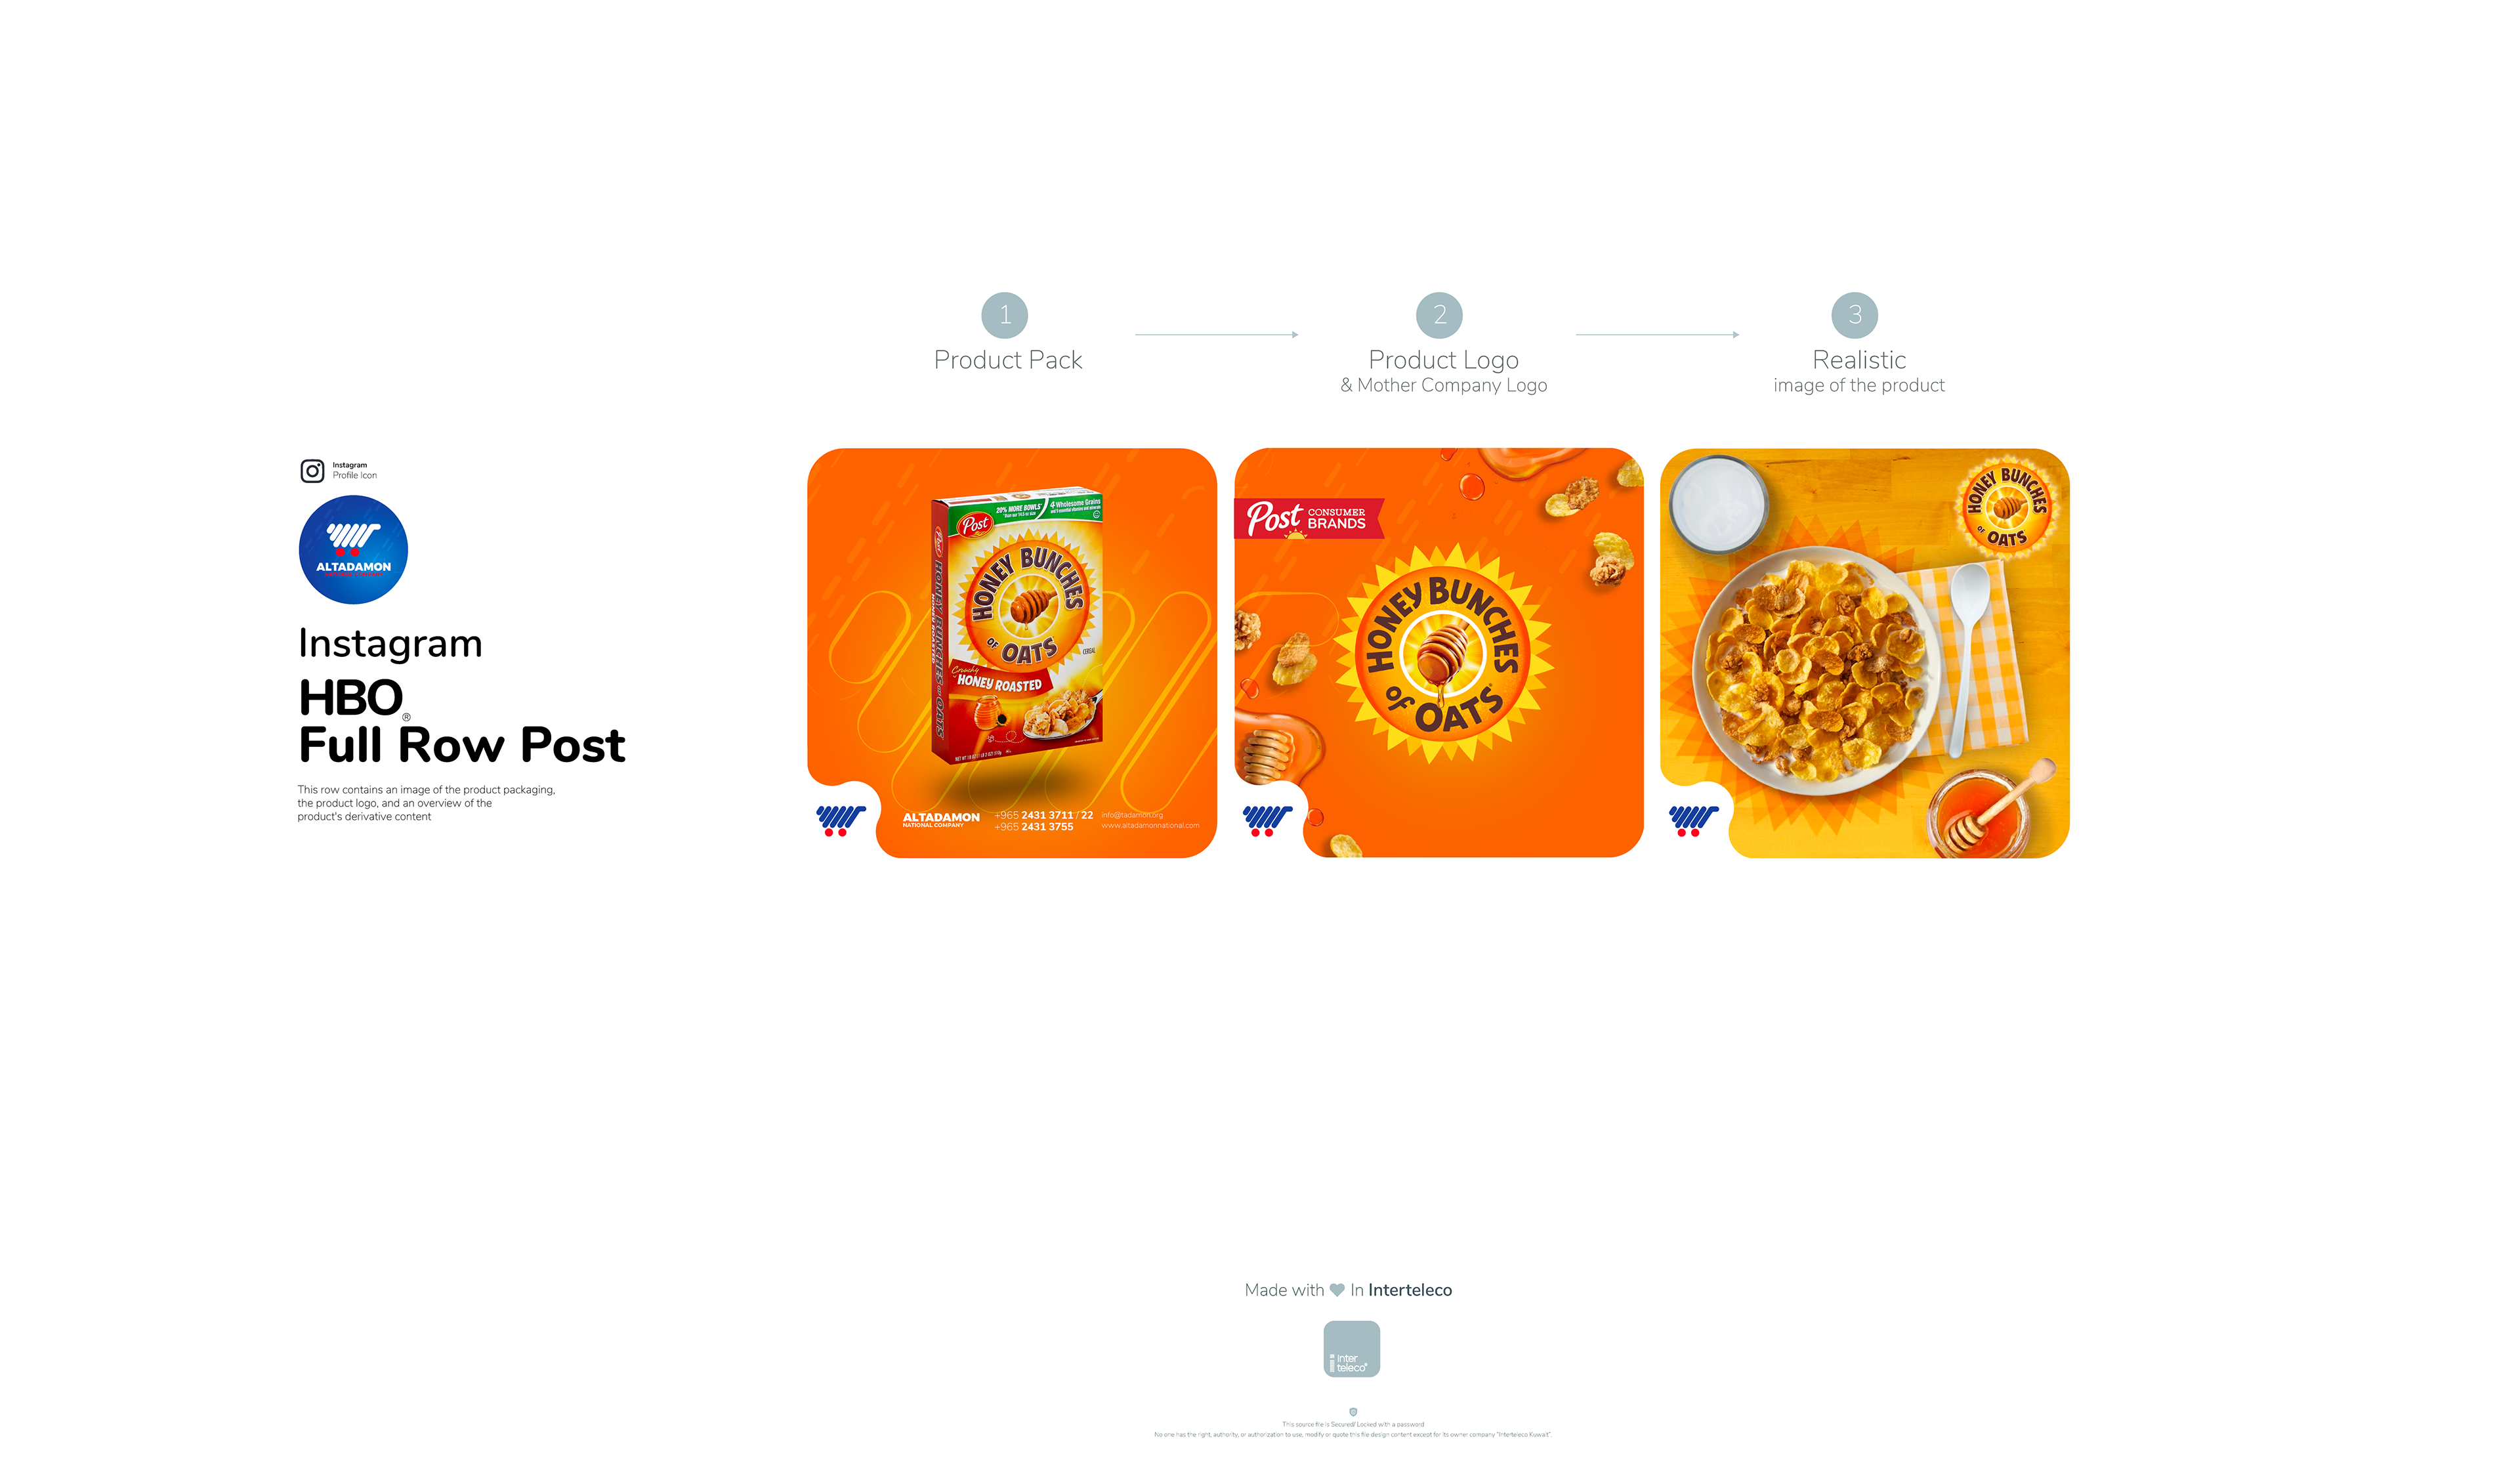Click the www.altadamonnational.com website address
Screen dimensions: 2520x1478
pyautogui.click(x=1150, y=826)
